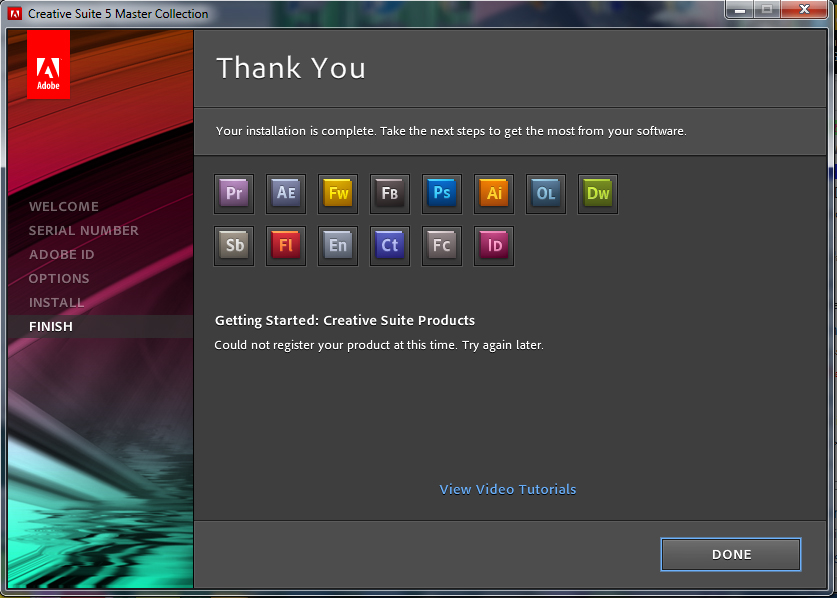
Task: Select the Soundbooth (Sb) icon
Action: tap(234, 246)
